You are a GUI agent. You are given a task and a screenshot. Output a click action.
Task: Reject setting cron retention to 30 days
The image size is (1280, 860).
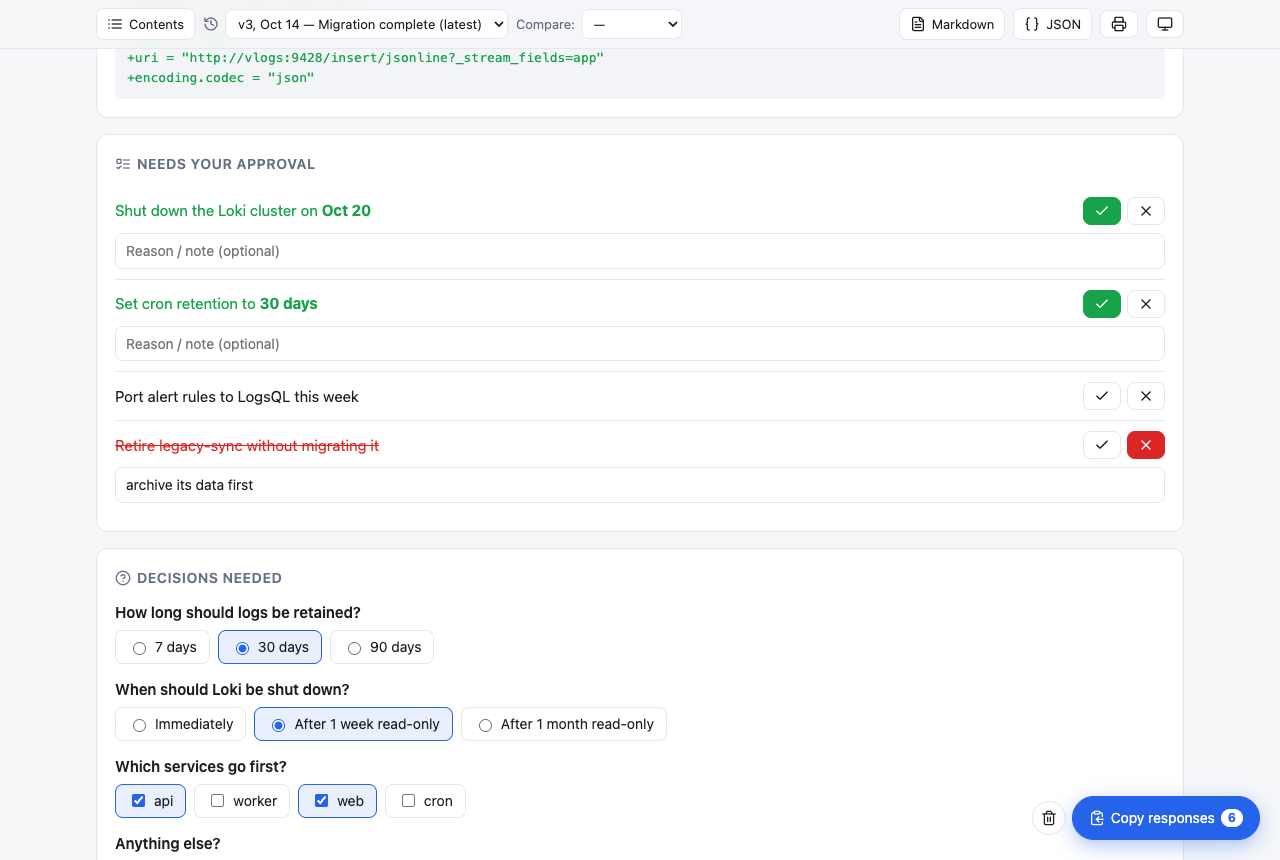pyautogui.click(x=1146, y=304)
